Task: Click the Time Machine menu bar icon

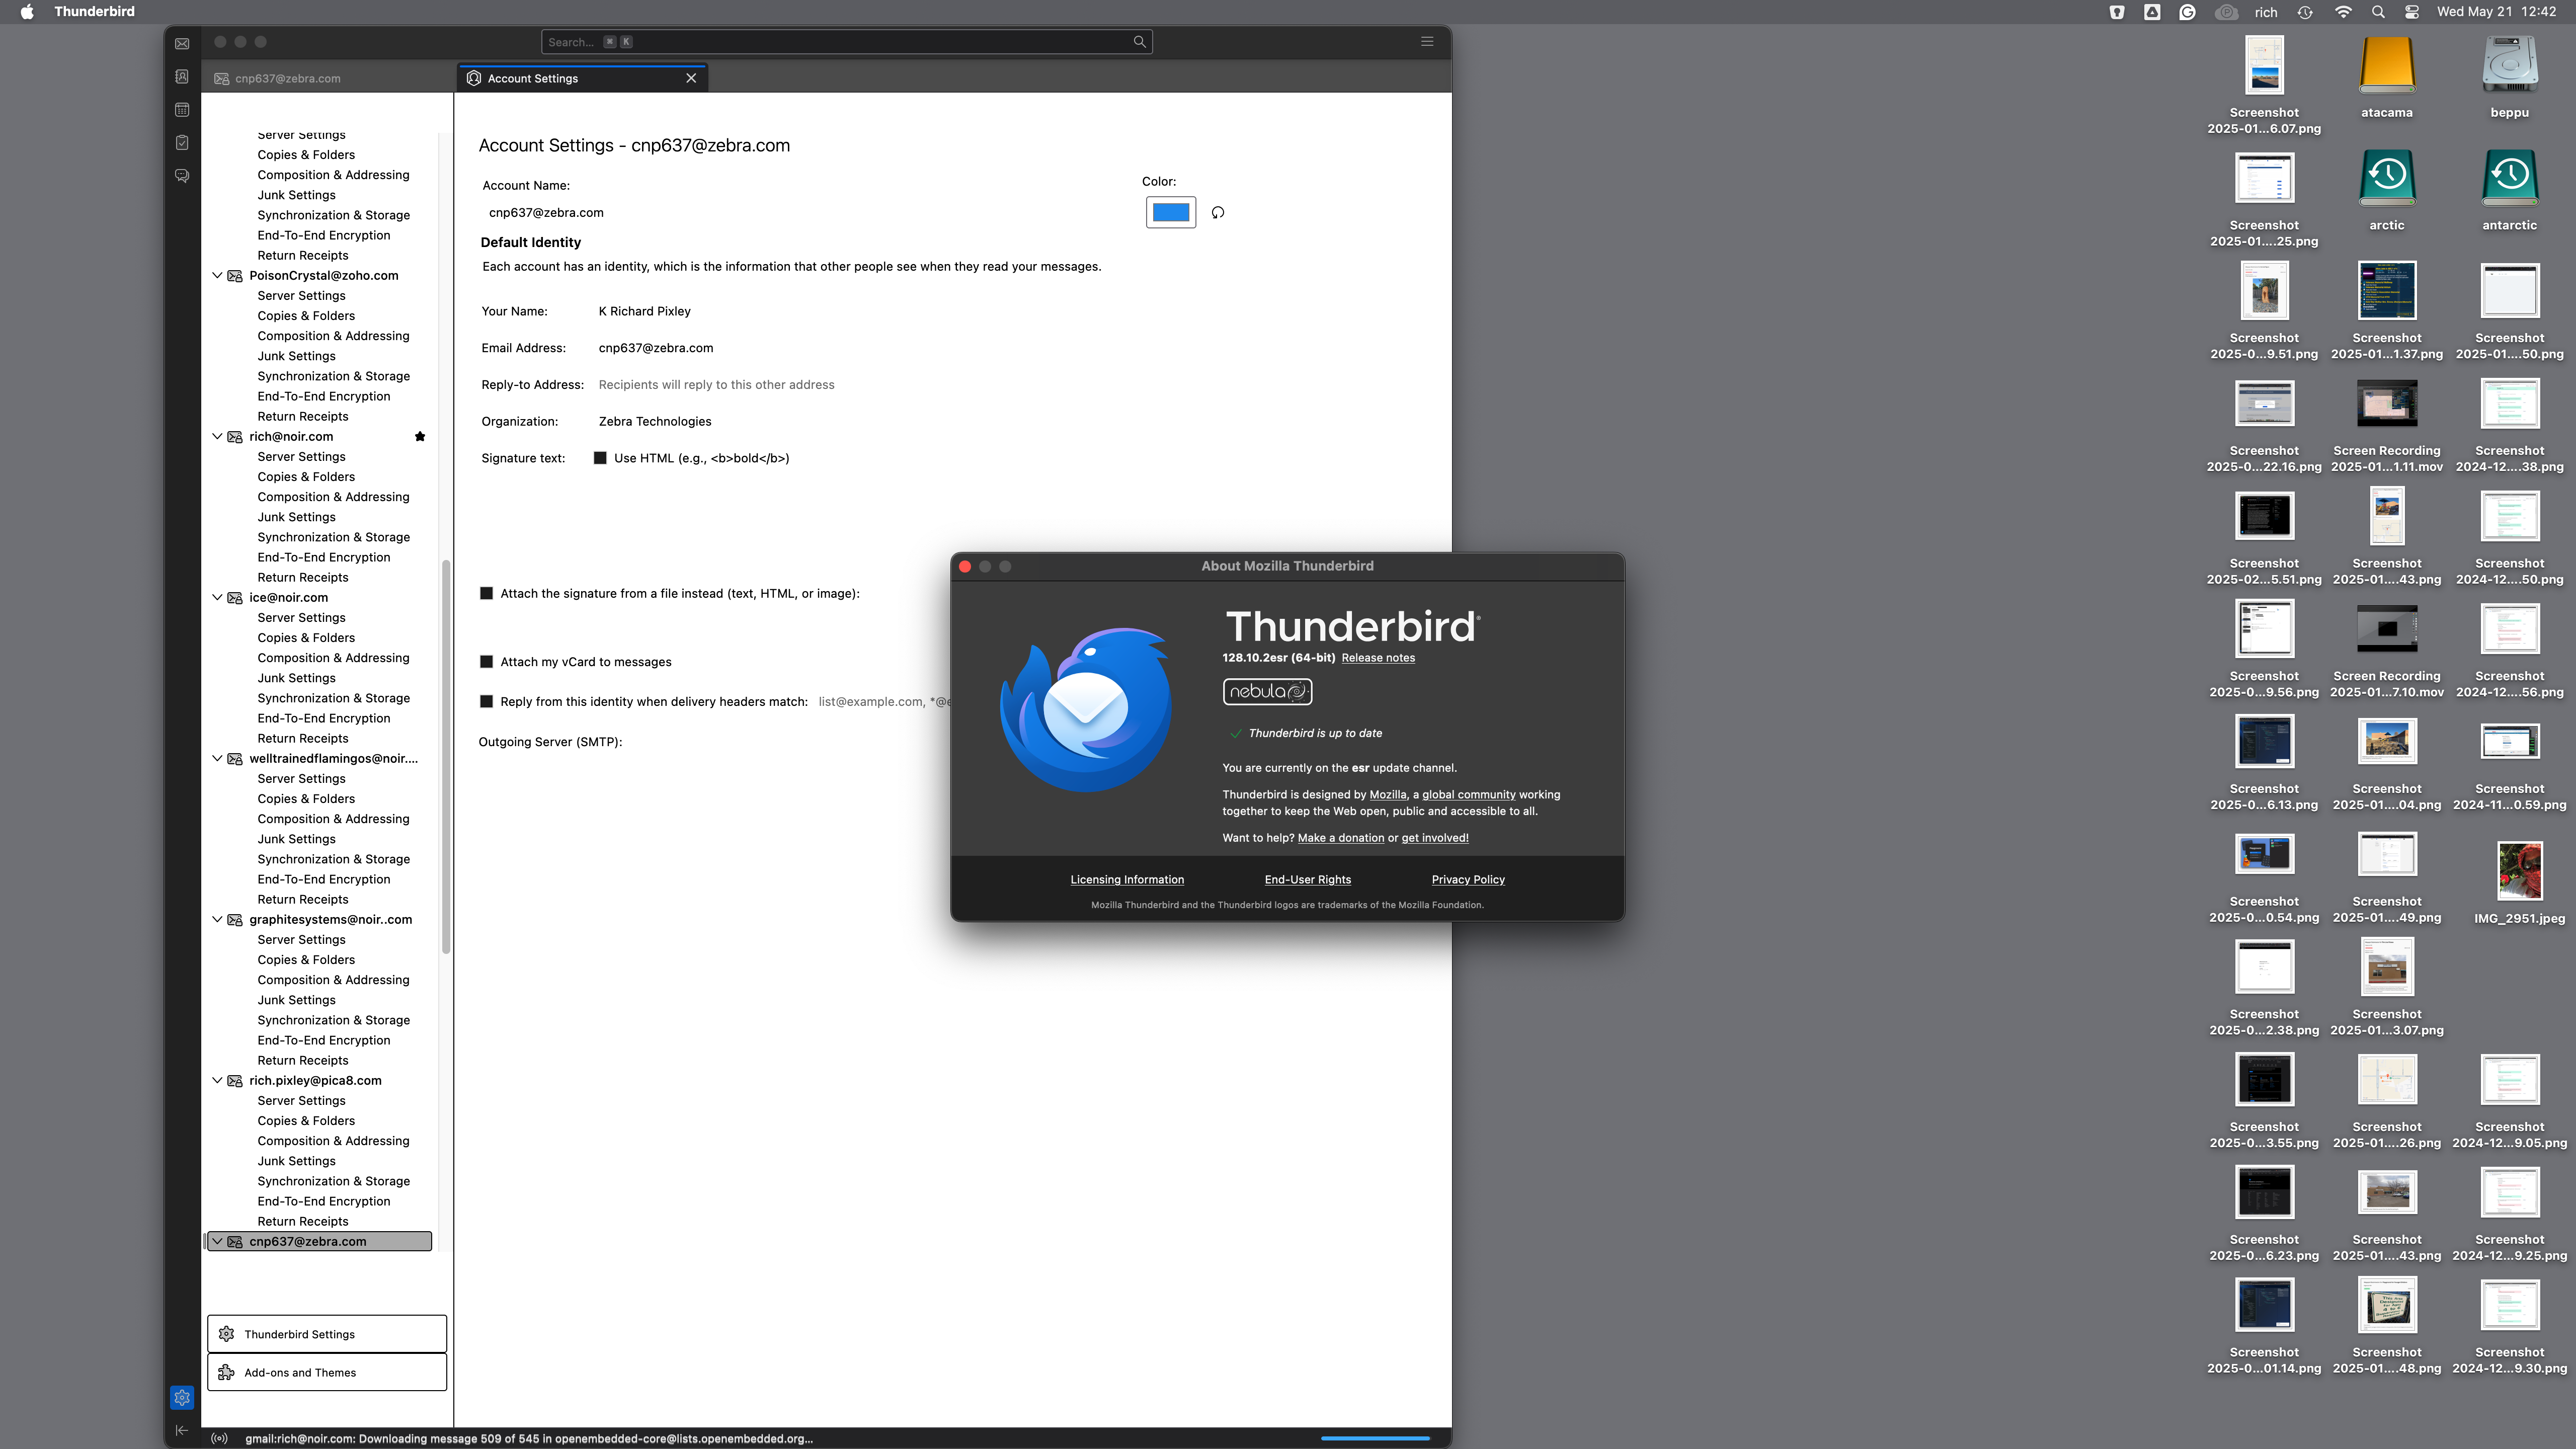Action: [x=2304, y=12]
